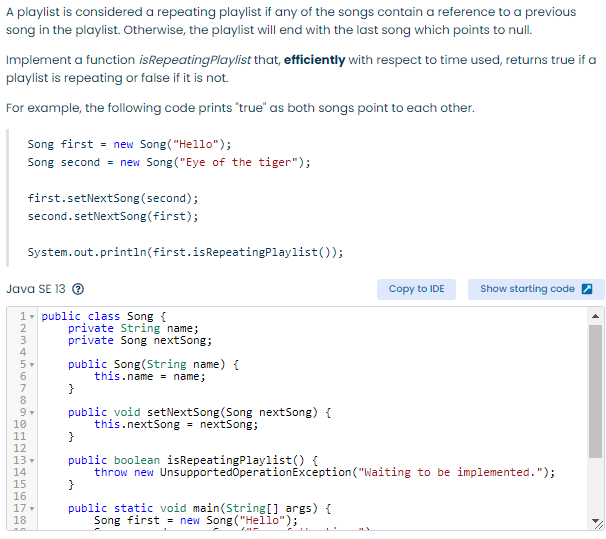Click line number 4 in the gutter
This screenshot has height=539, width=606.
(x=23, y=352)
